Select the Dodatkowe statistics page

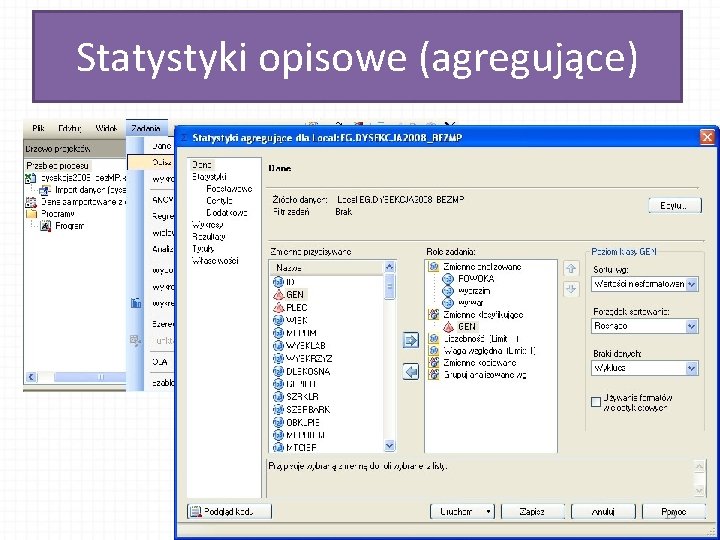point(227,213)
